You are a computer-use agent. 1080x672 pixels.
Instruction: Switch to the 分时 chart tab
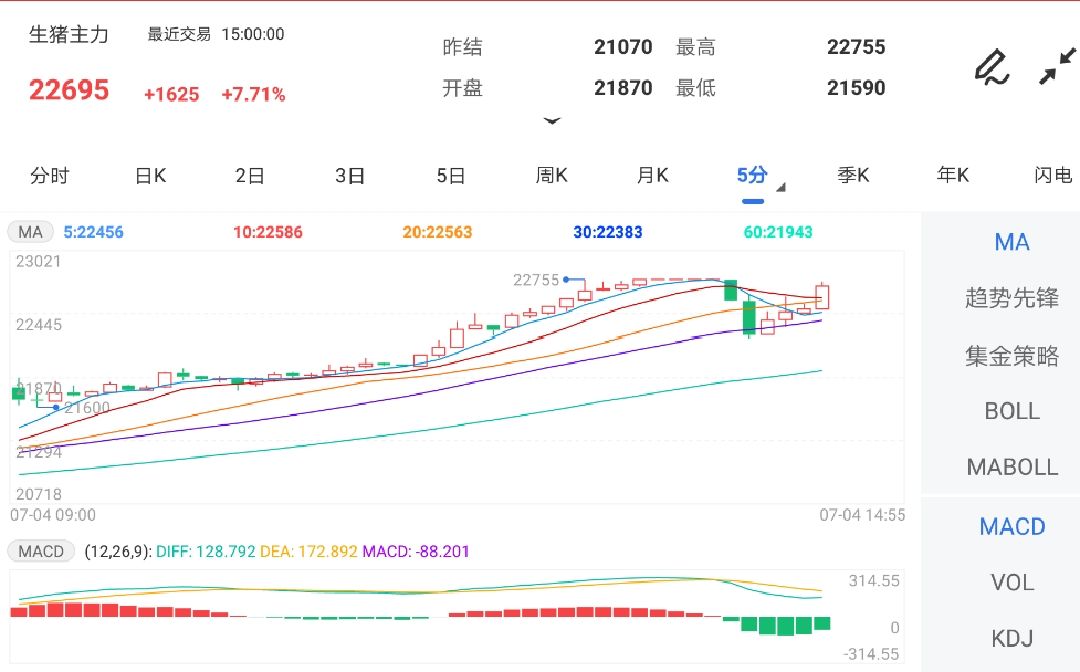coord(50,176)
